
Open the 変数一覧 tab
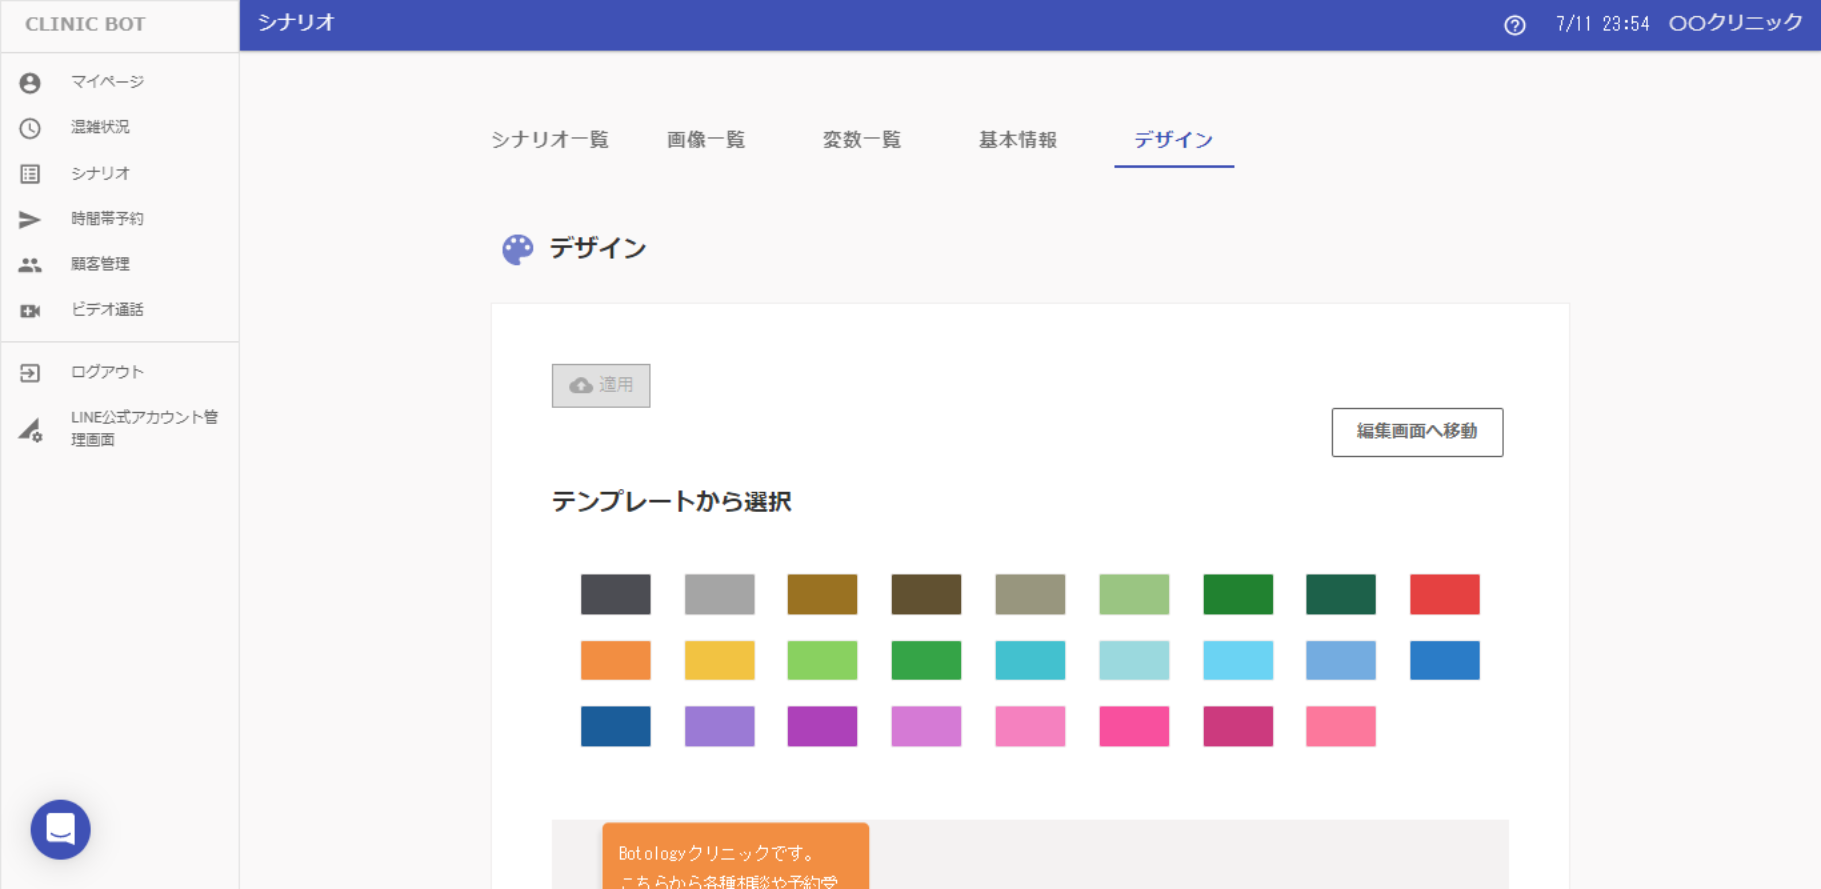(x=861, y=140)
